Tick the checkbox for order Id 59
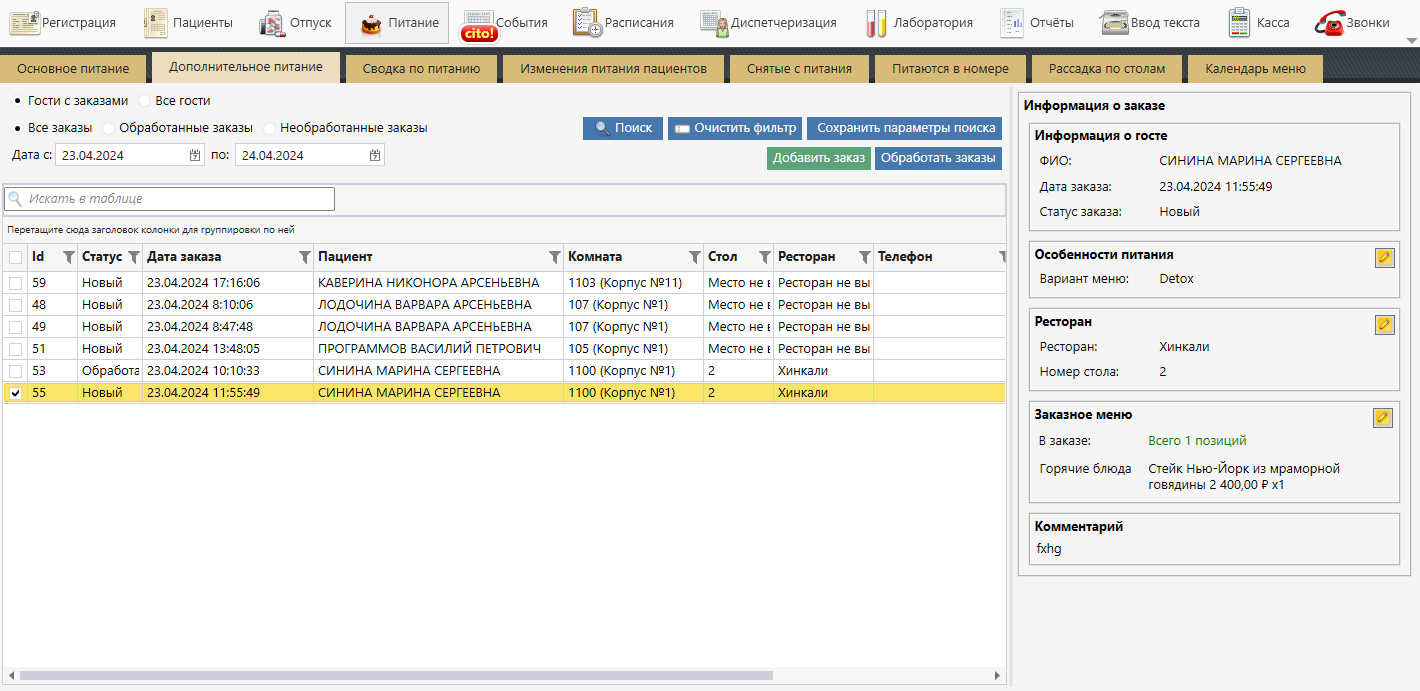Image resolution: width=1420 pixels, height=691 pixels. [15, 283]
